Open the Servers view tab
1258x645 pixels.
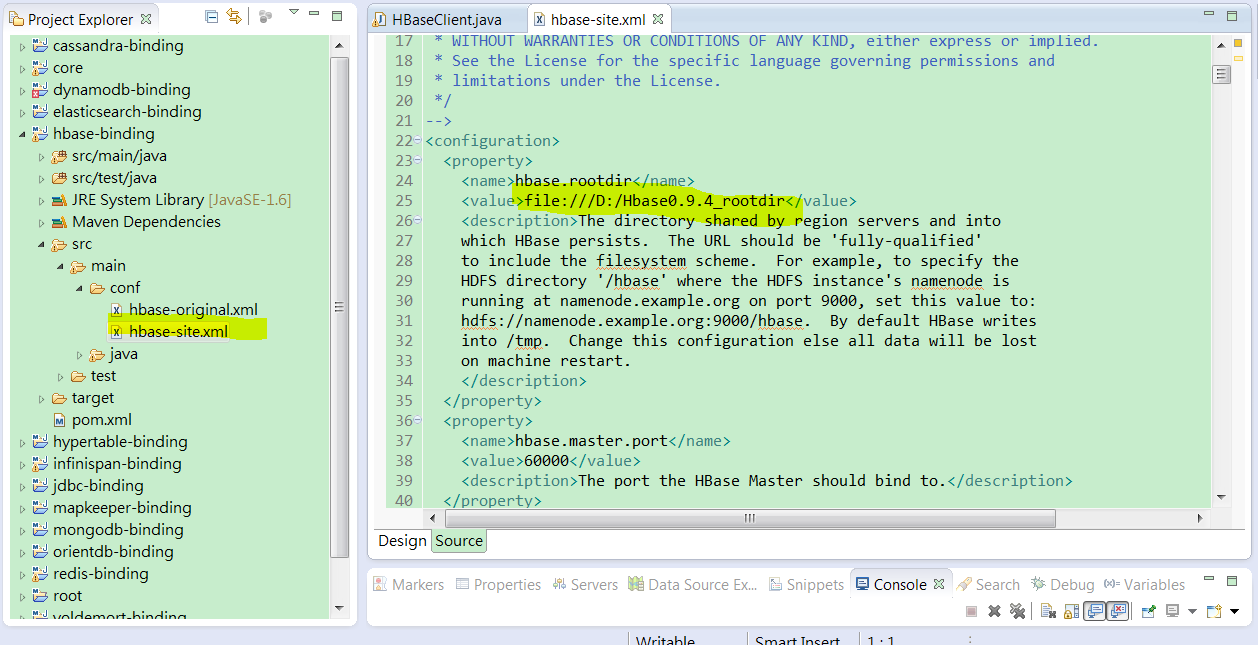(584, 585)
